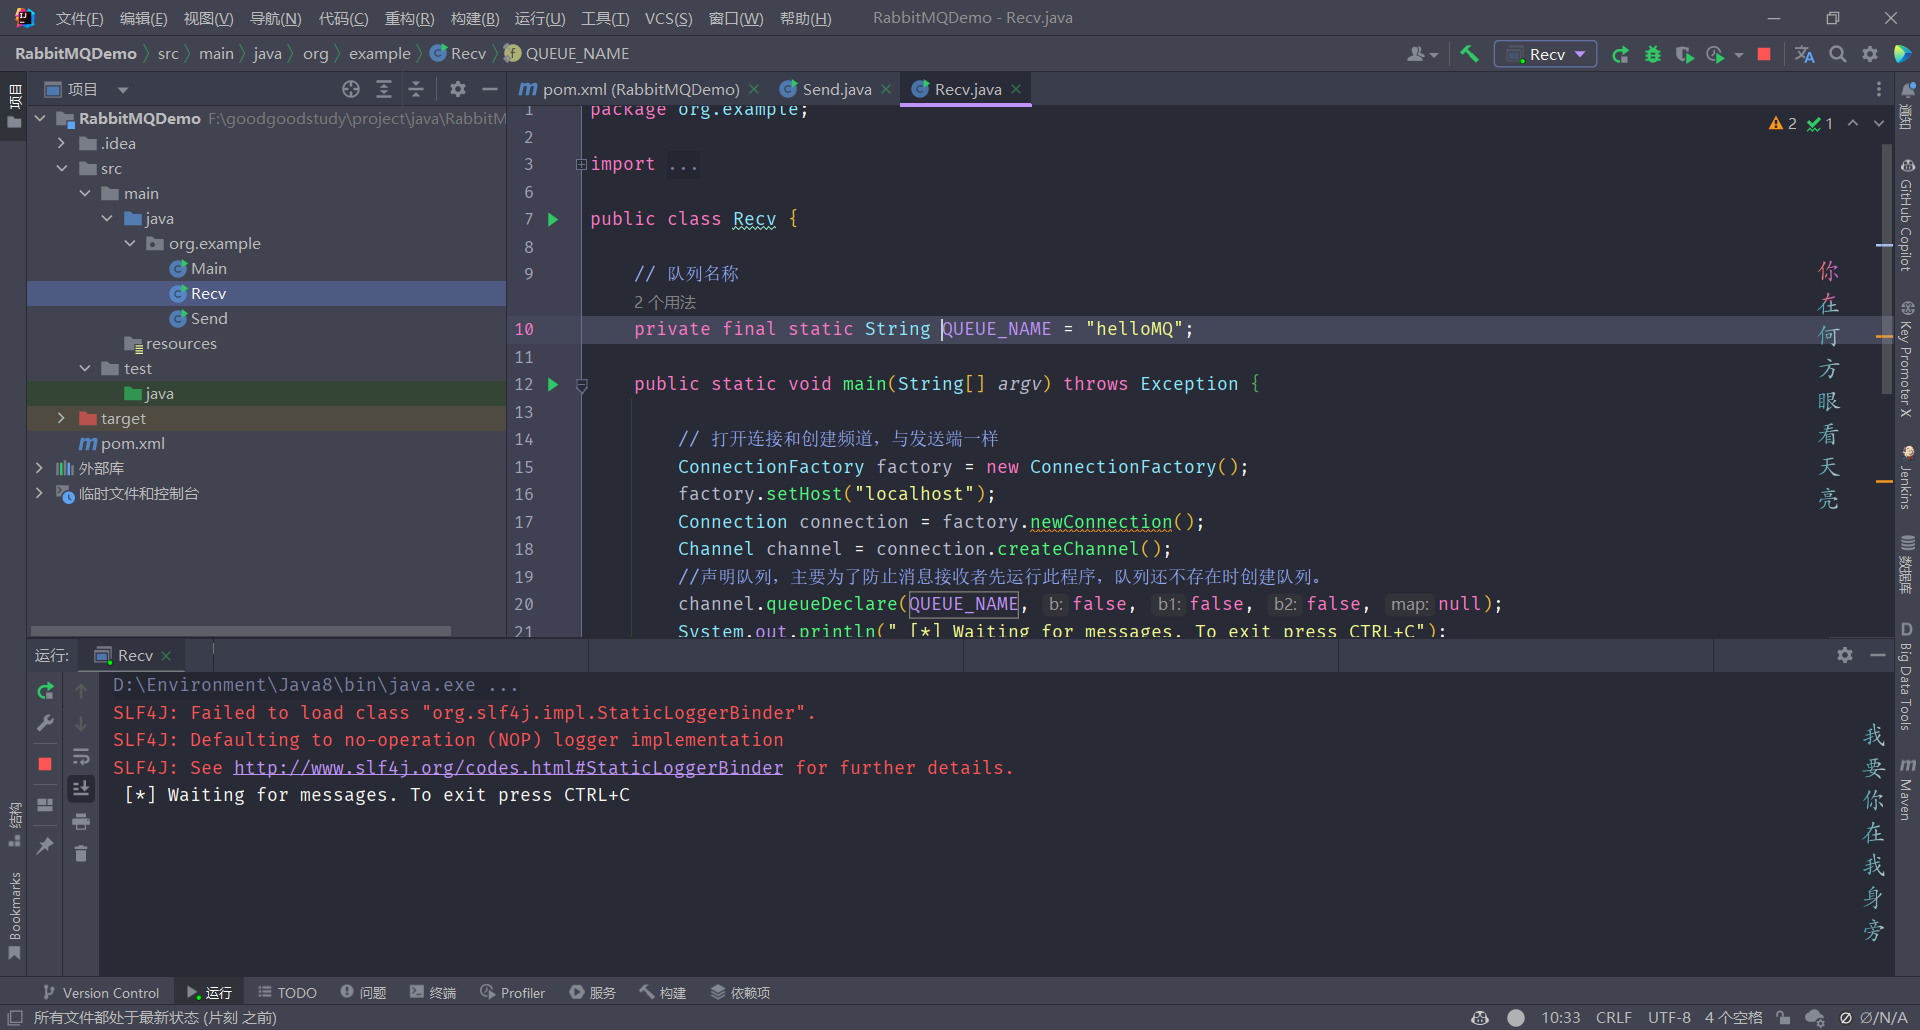This screenshot has height=1030, width=1920.
Task: Toggle scroll to end in Run console
Action: pos(81,788)
